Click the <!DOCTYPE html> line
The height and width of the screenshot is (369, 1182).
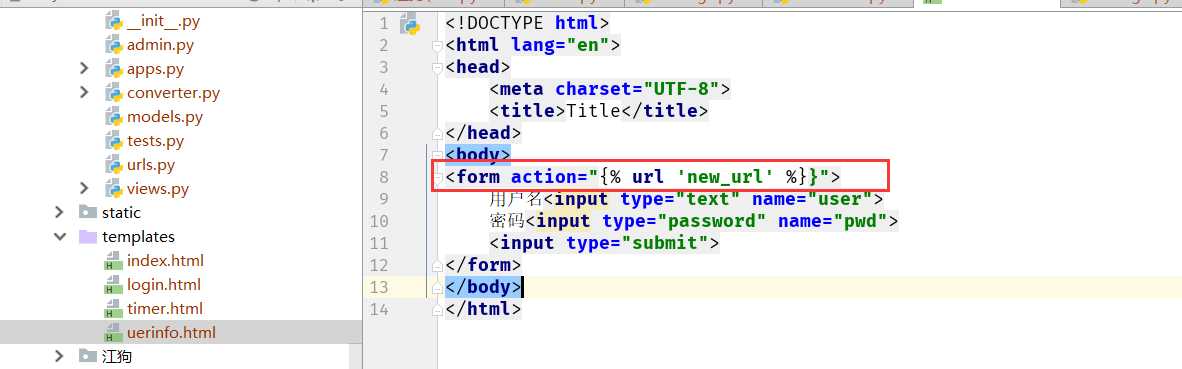point(527,23)
